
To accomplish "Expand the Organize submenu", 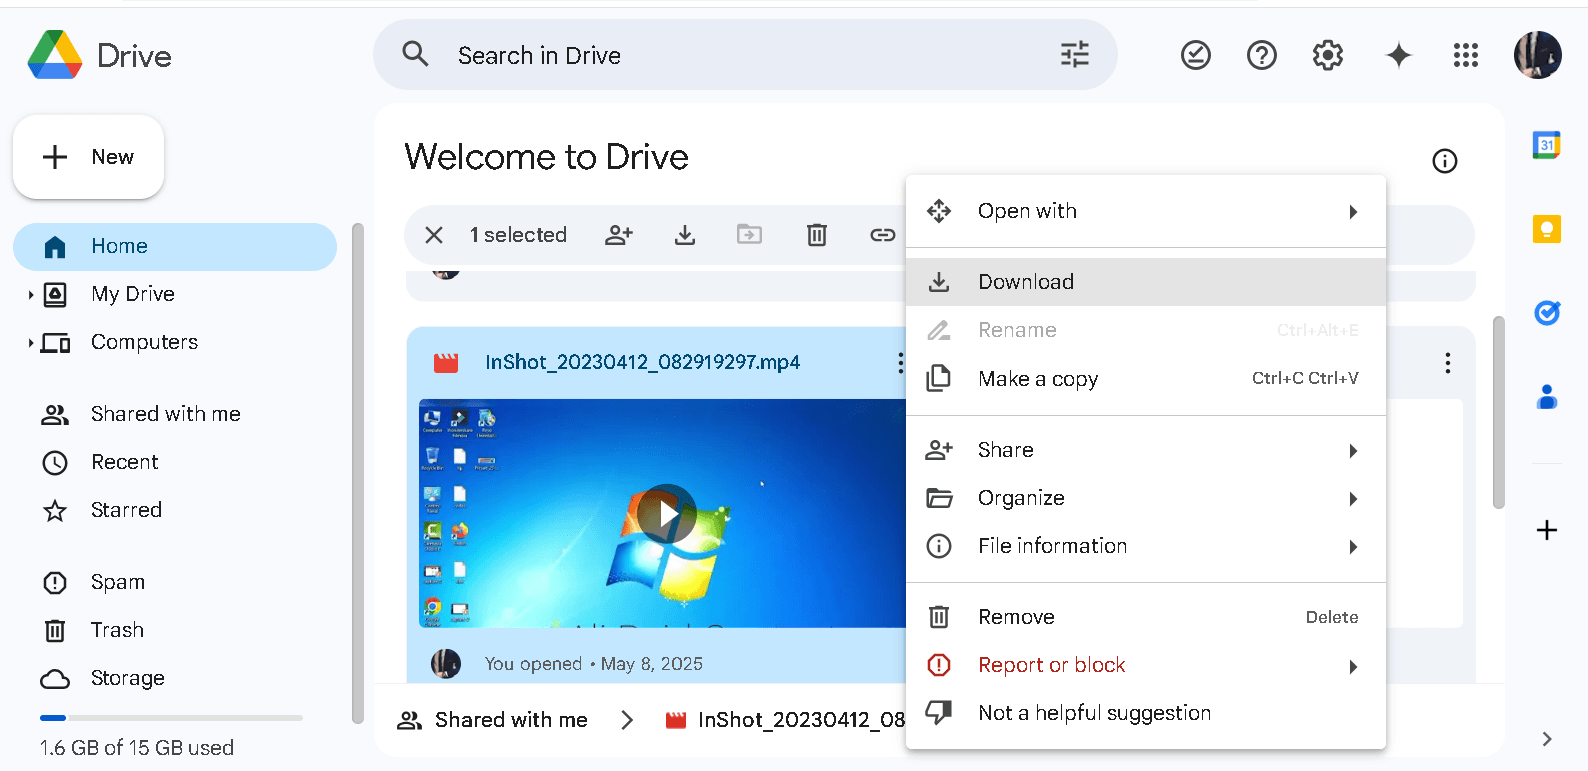I will pyautogui.click(x=1146, y=498).
